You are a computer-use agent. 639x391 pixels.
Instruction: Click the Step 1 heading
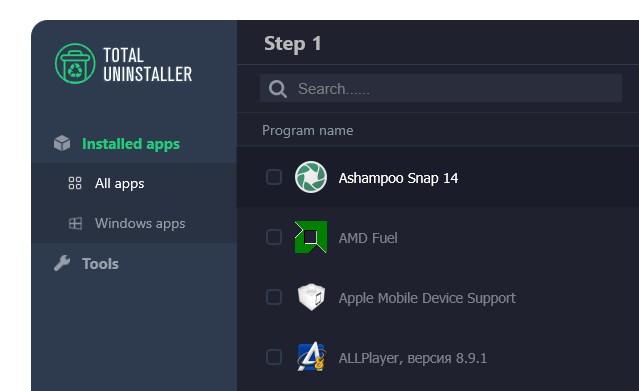pos(293,44)
